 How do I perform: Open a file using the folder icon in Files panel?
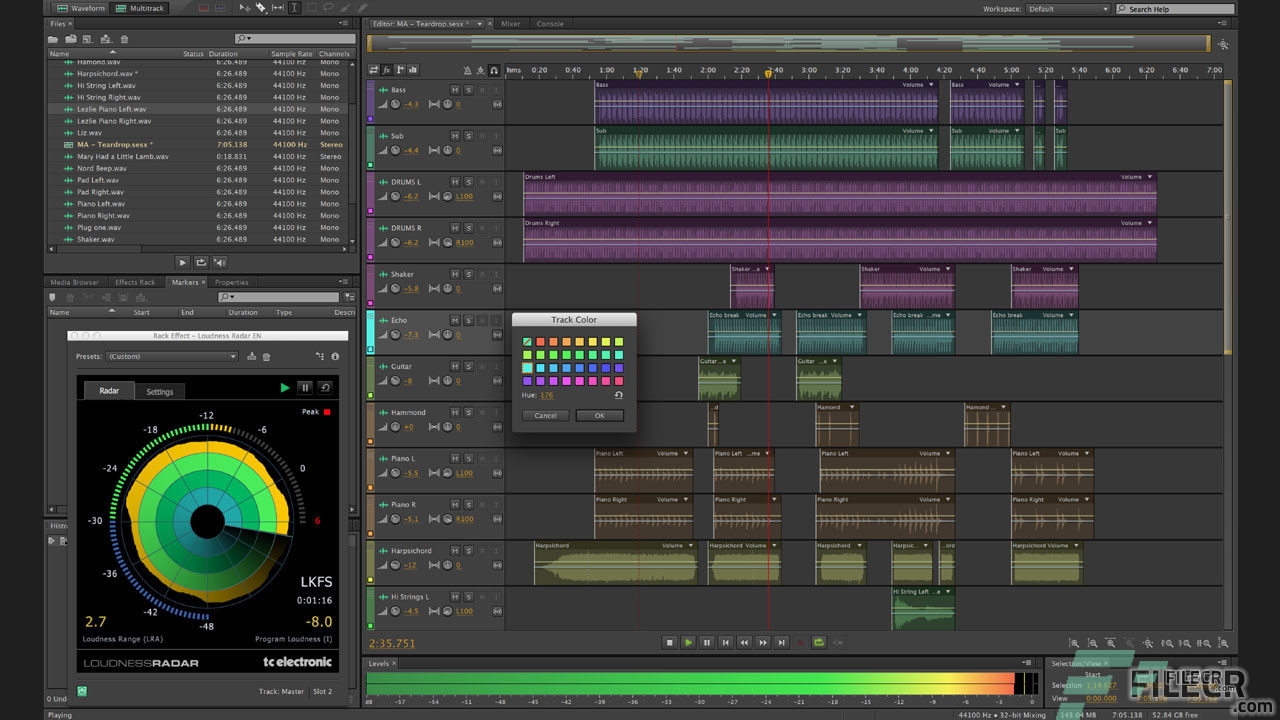click(53, 38)
